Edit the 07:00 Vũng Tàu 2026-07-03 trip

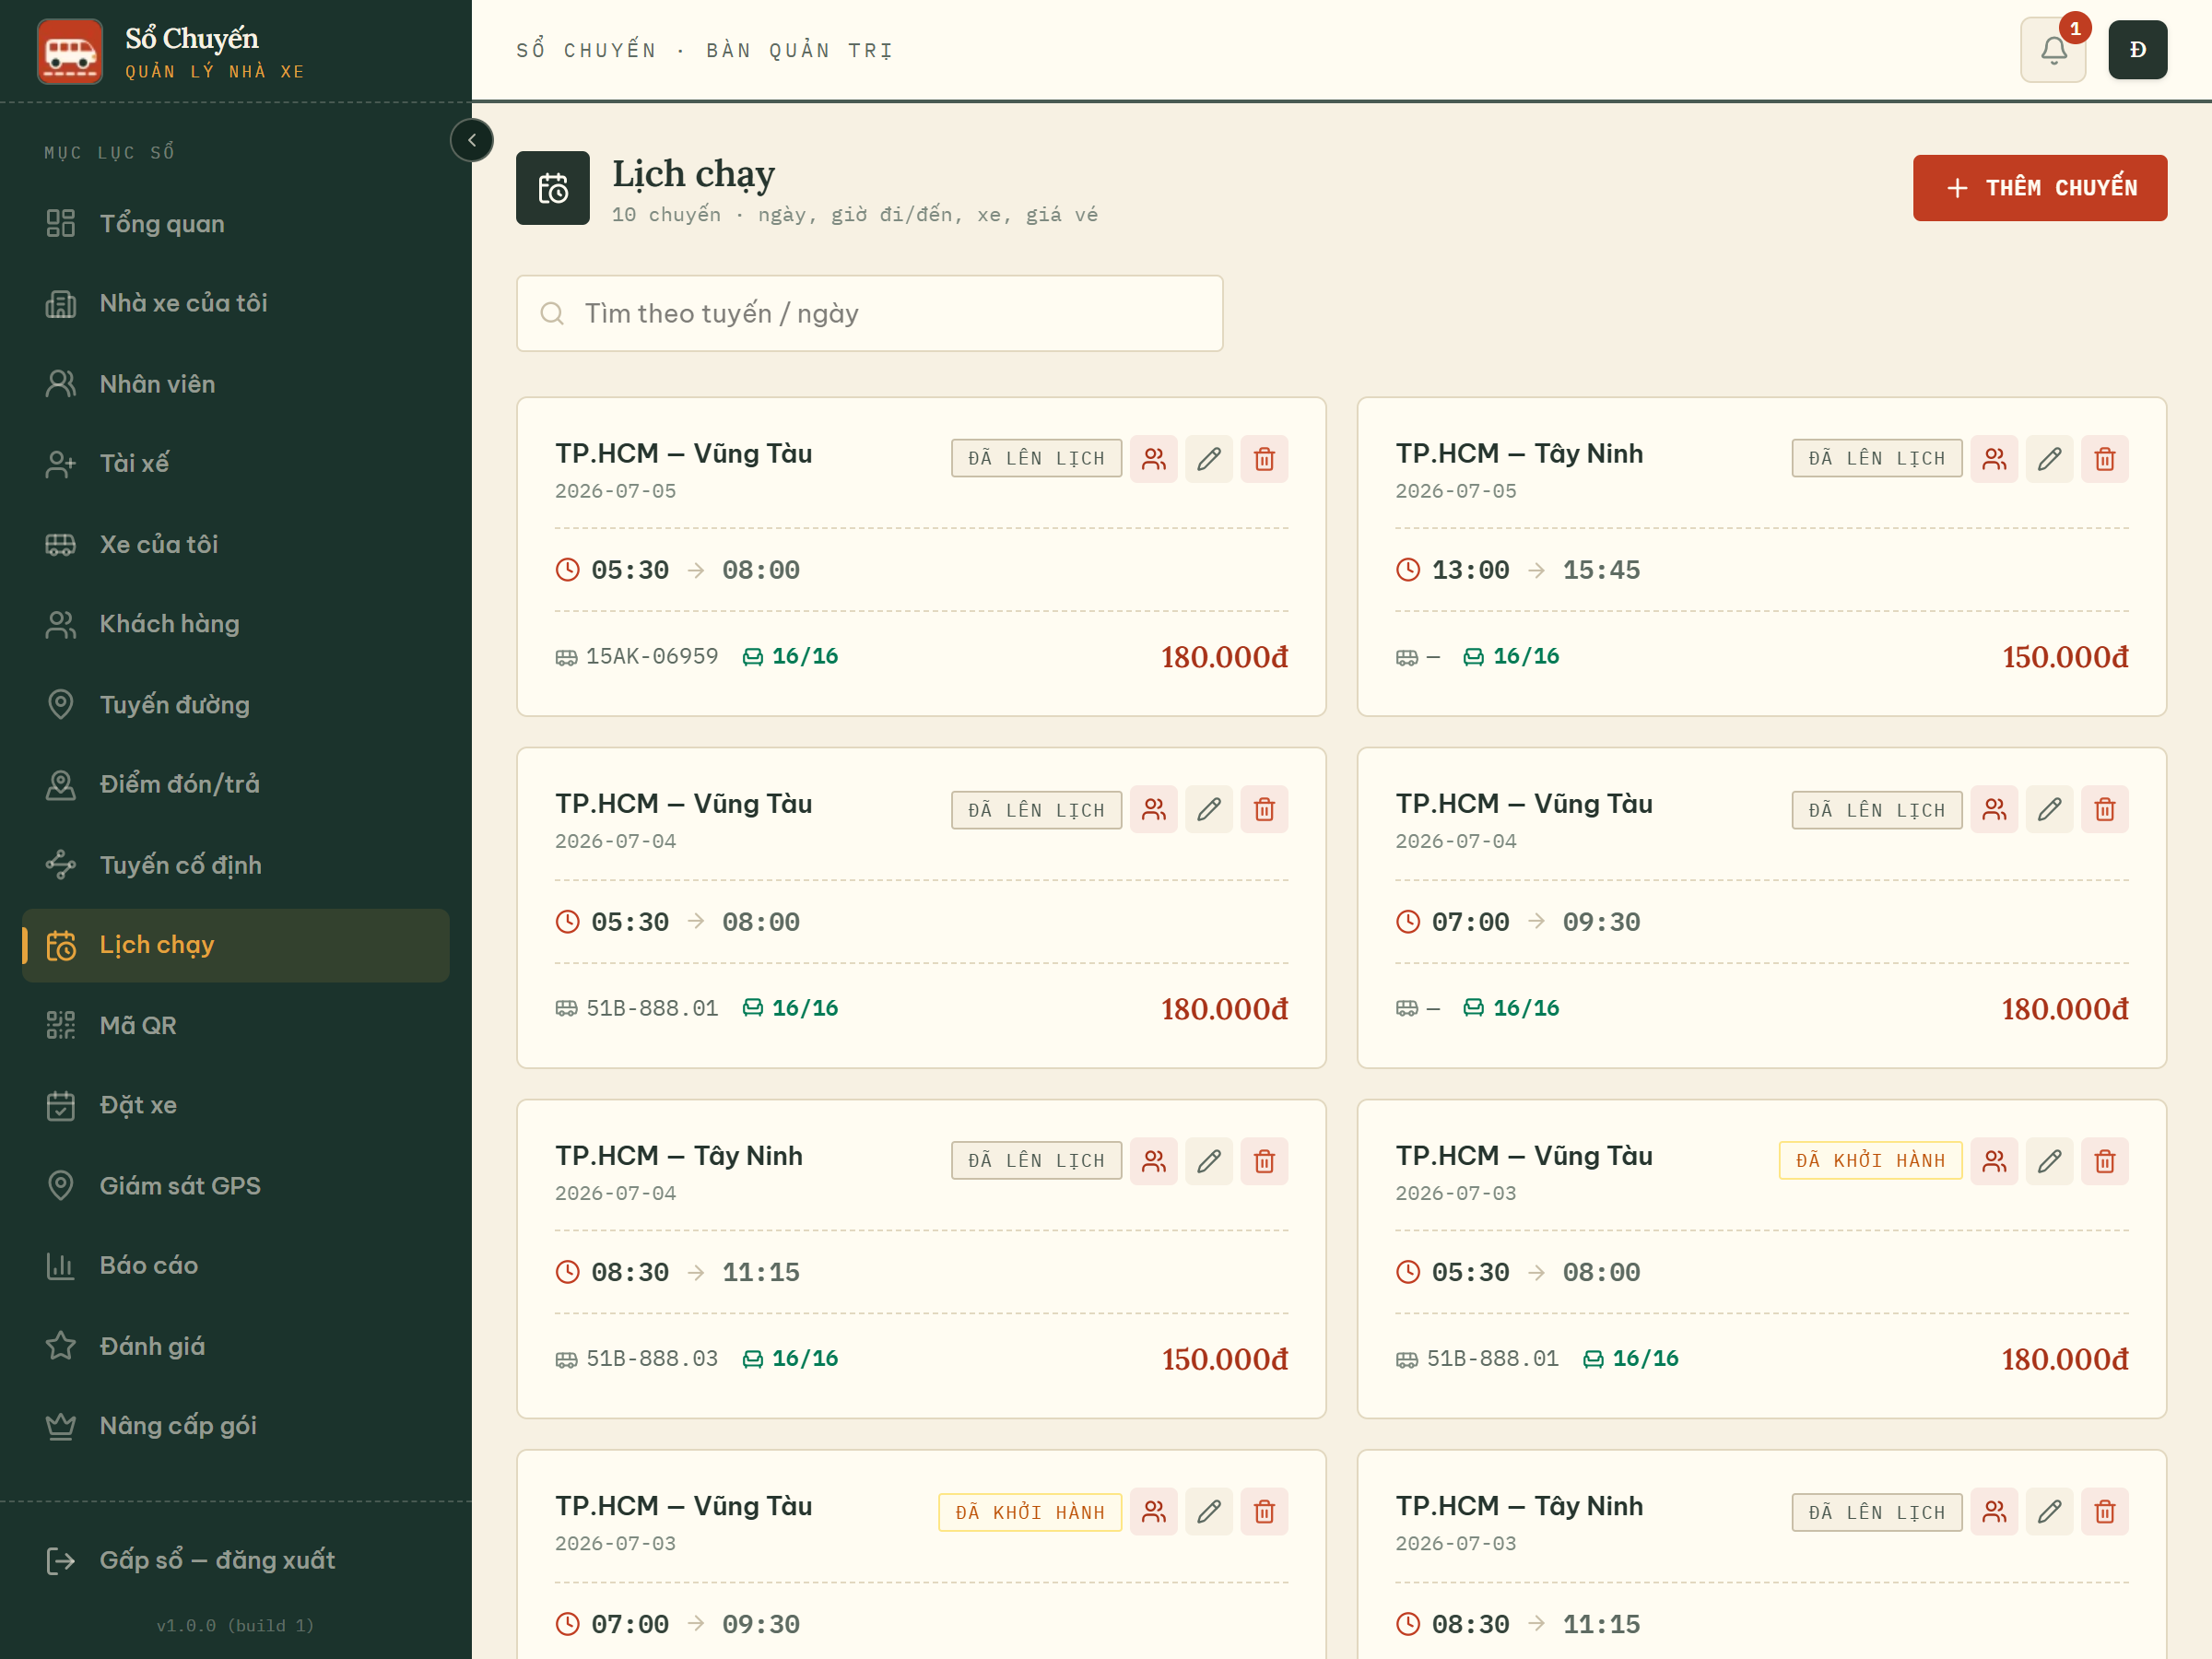tap(1209, 1512)
